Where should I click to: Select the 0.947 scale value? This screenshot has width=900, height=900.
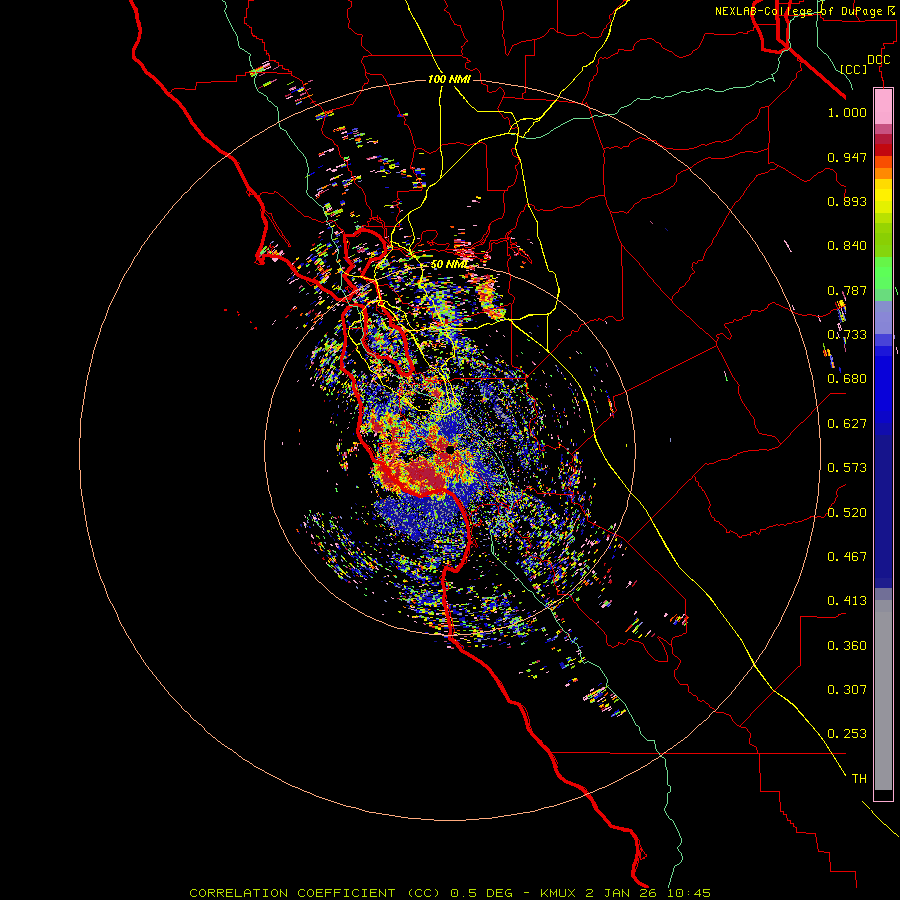(847, 157)
